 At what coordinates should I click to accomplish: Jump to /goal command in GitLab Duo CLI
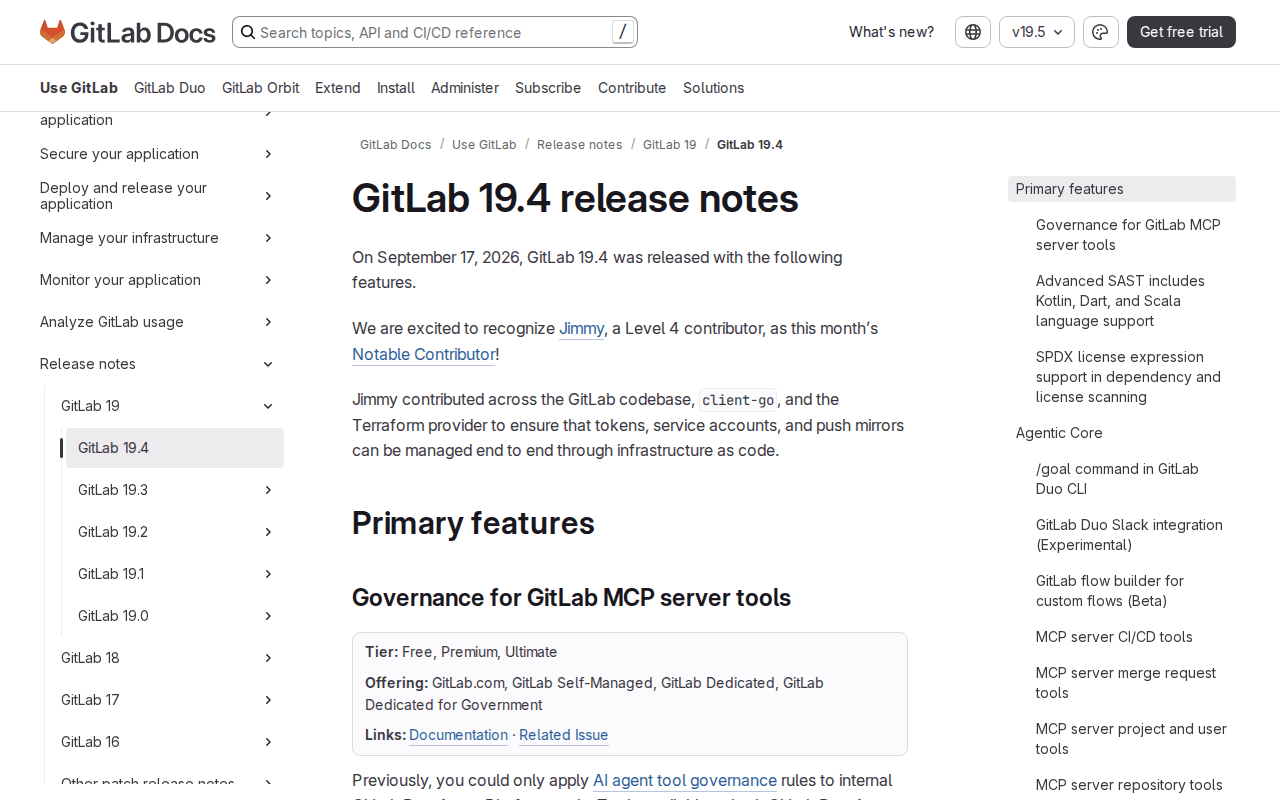[x=1117, y=479]
